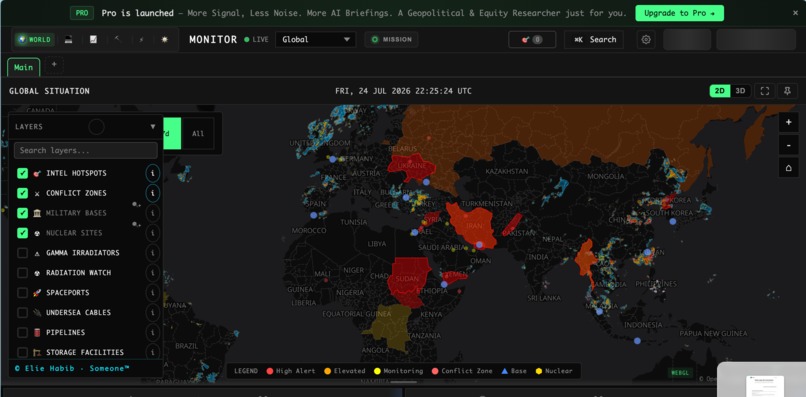Click the Elevated legend entry
Image resolution: width=806 pixels, height=397 pixels.
point(344,371)
